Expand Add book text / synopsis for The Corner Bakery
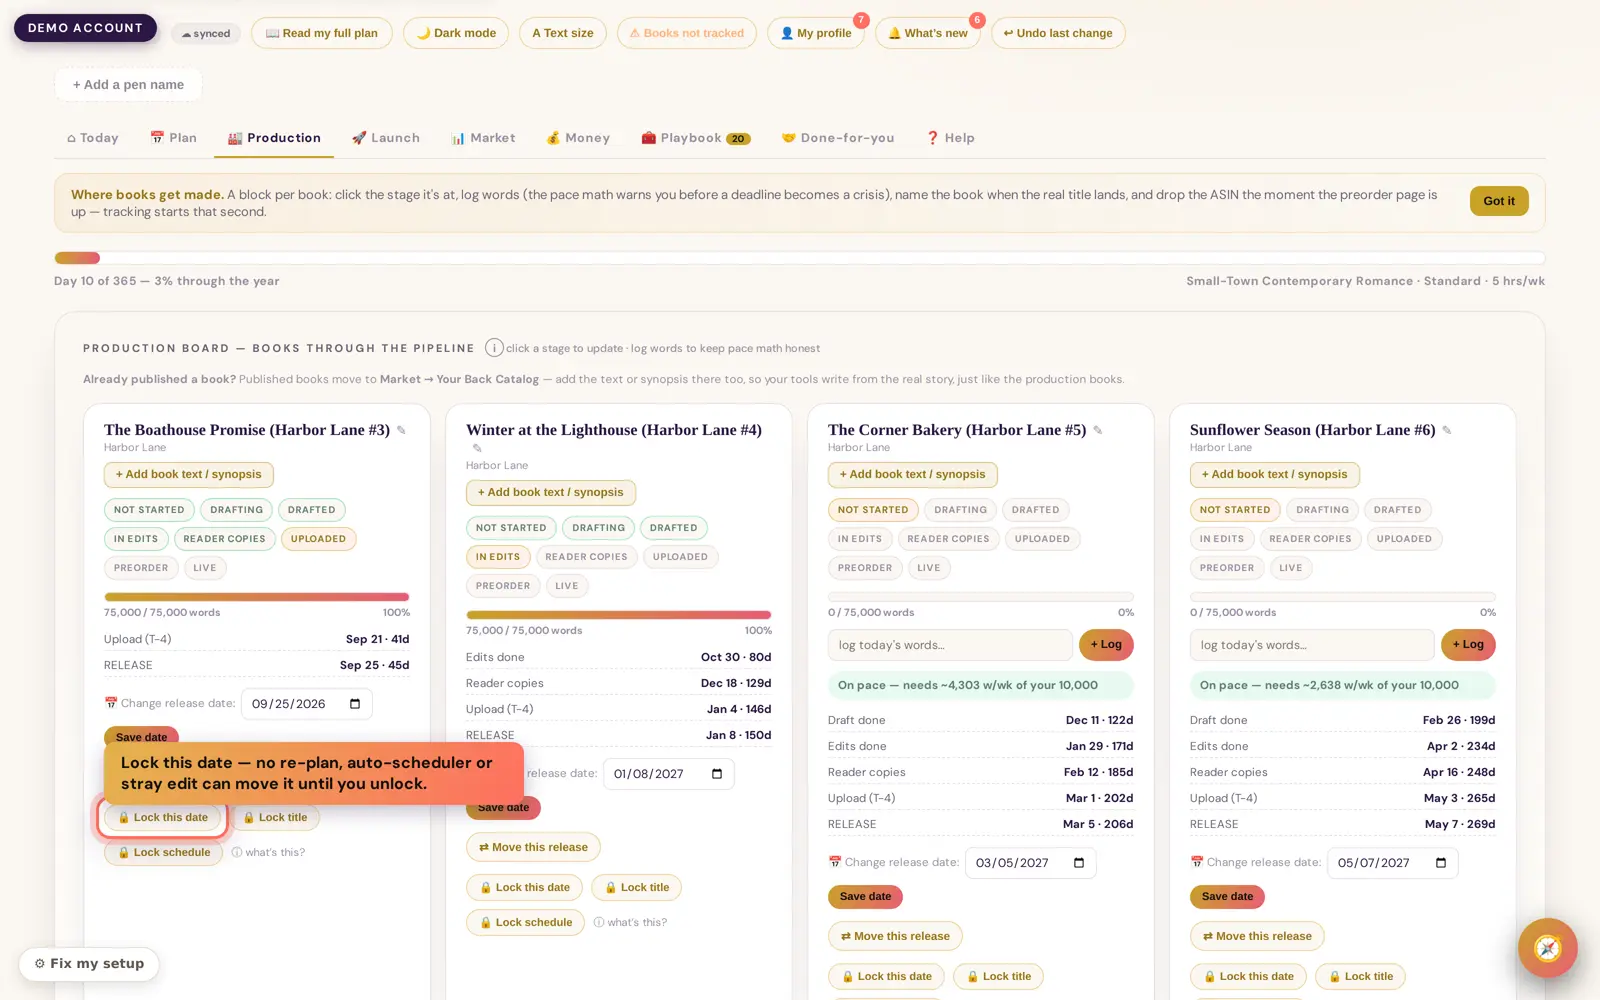The image size is (1600, 1000). [x=913, y=475]
